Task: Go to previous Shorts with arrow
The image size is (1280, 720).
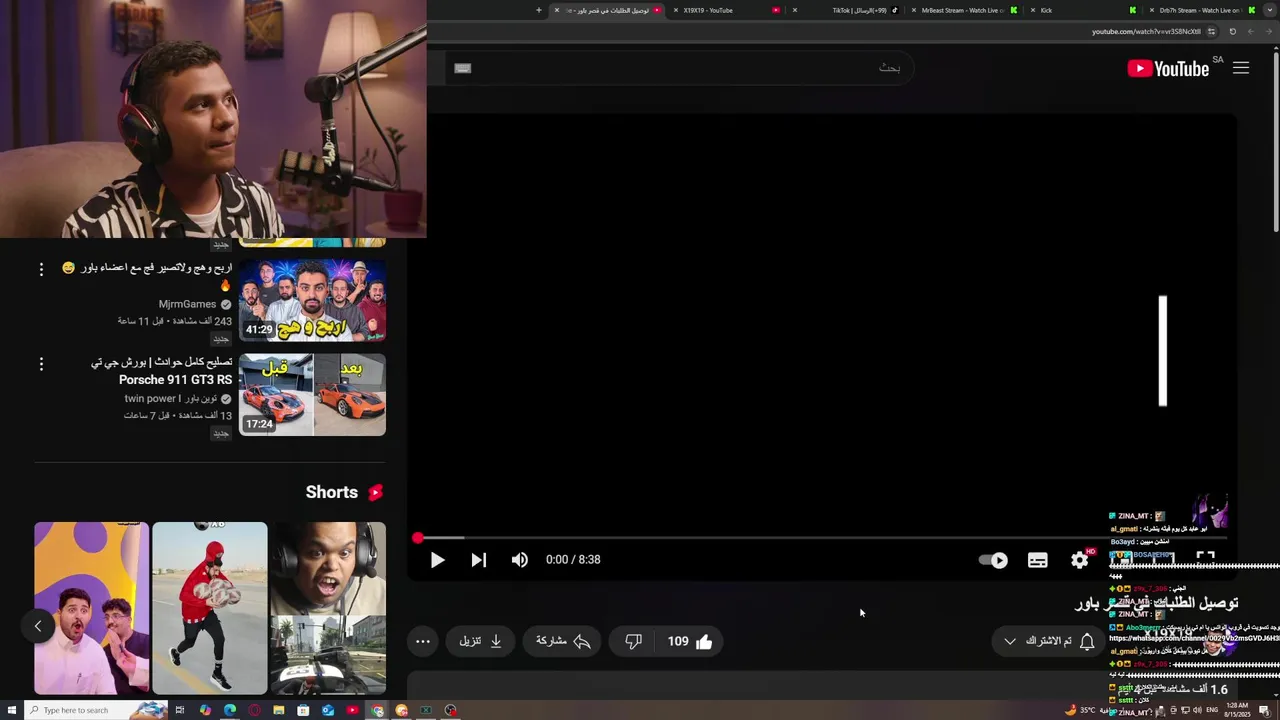Action: click(38, 626)
